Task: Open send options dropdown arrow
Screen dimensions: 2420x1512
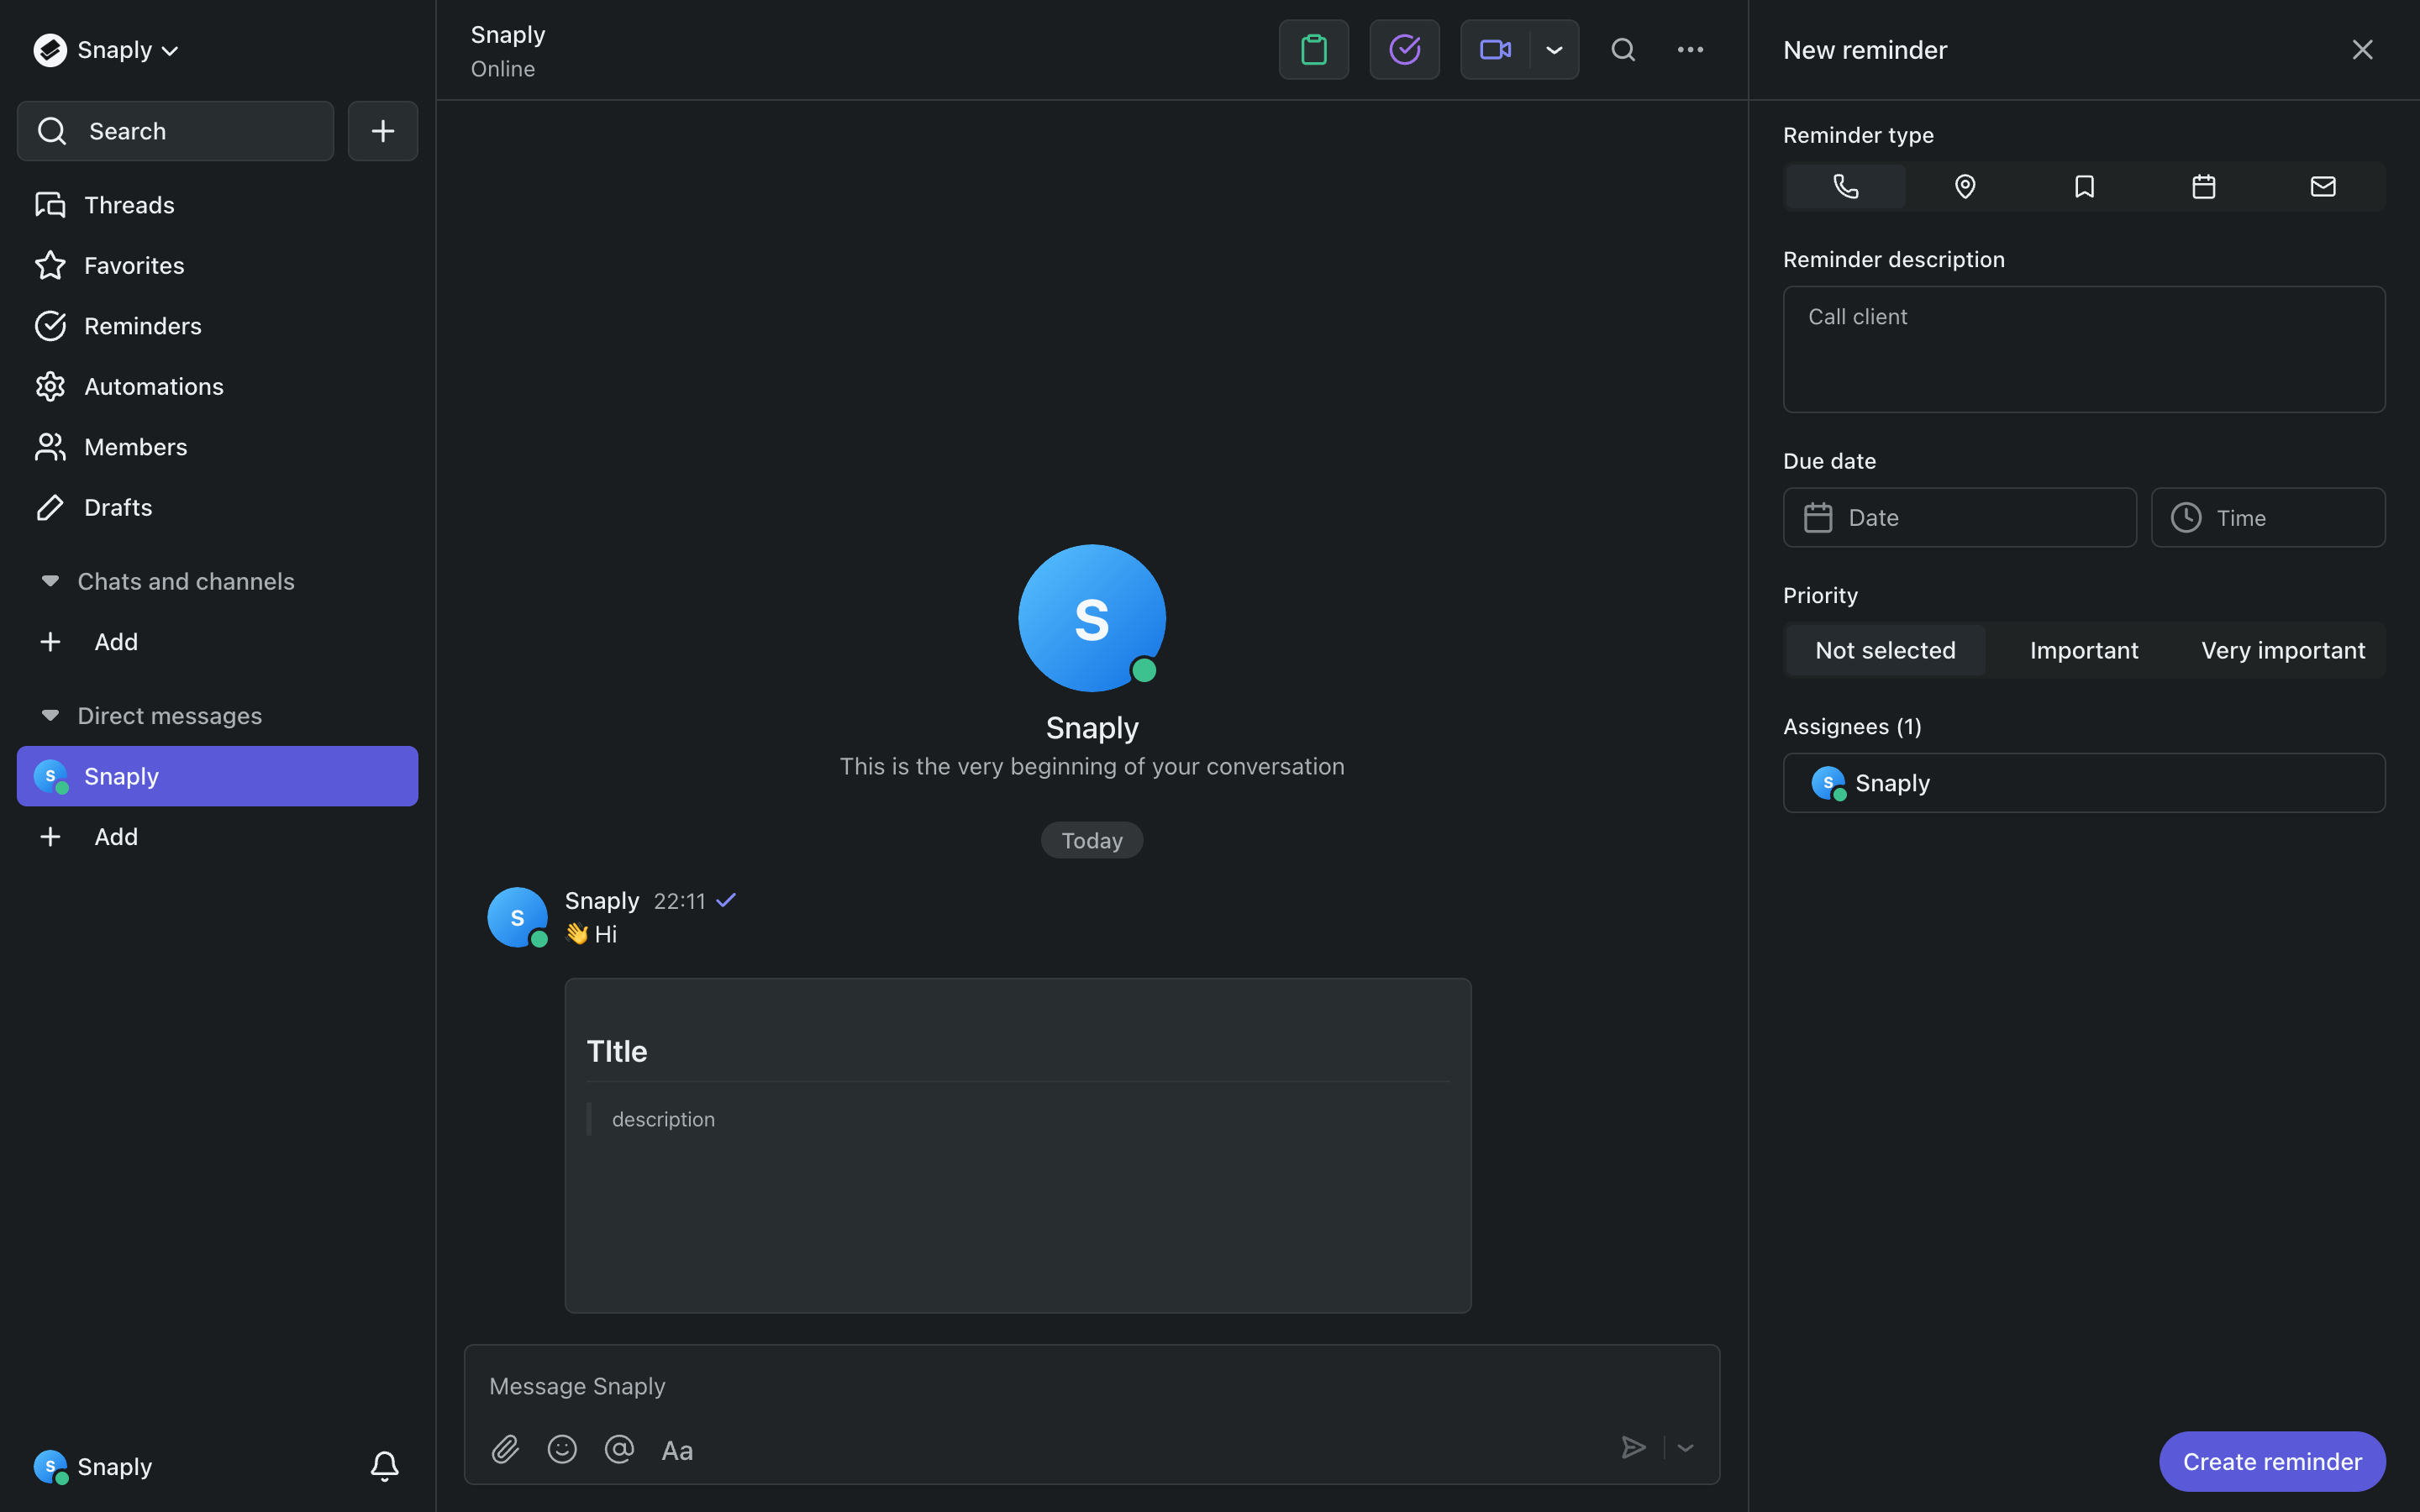Action: coord(1686,1447)
